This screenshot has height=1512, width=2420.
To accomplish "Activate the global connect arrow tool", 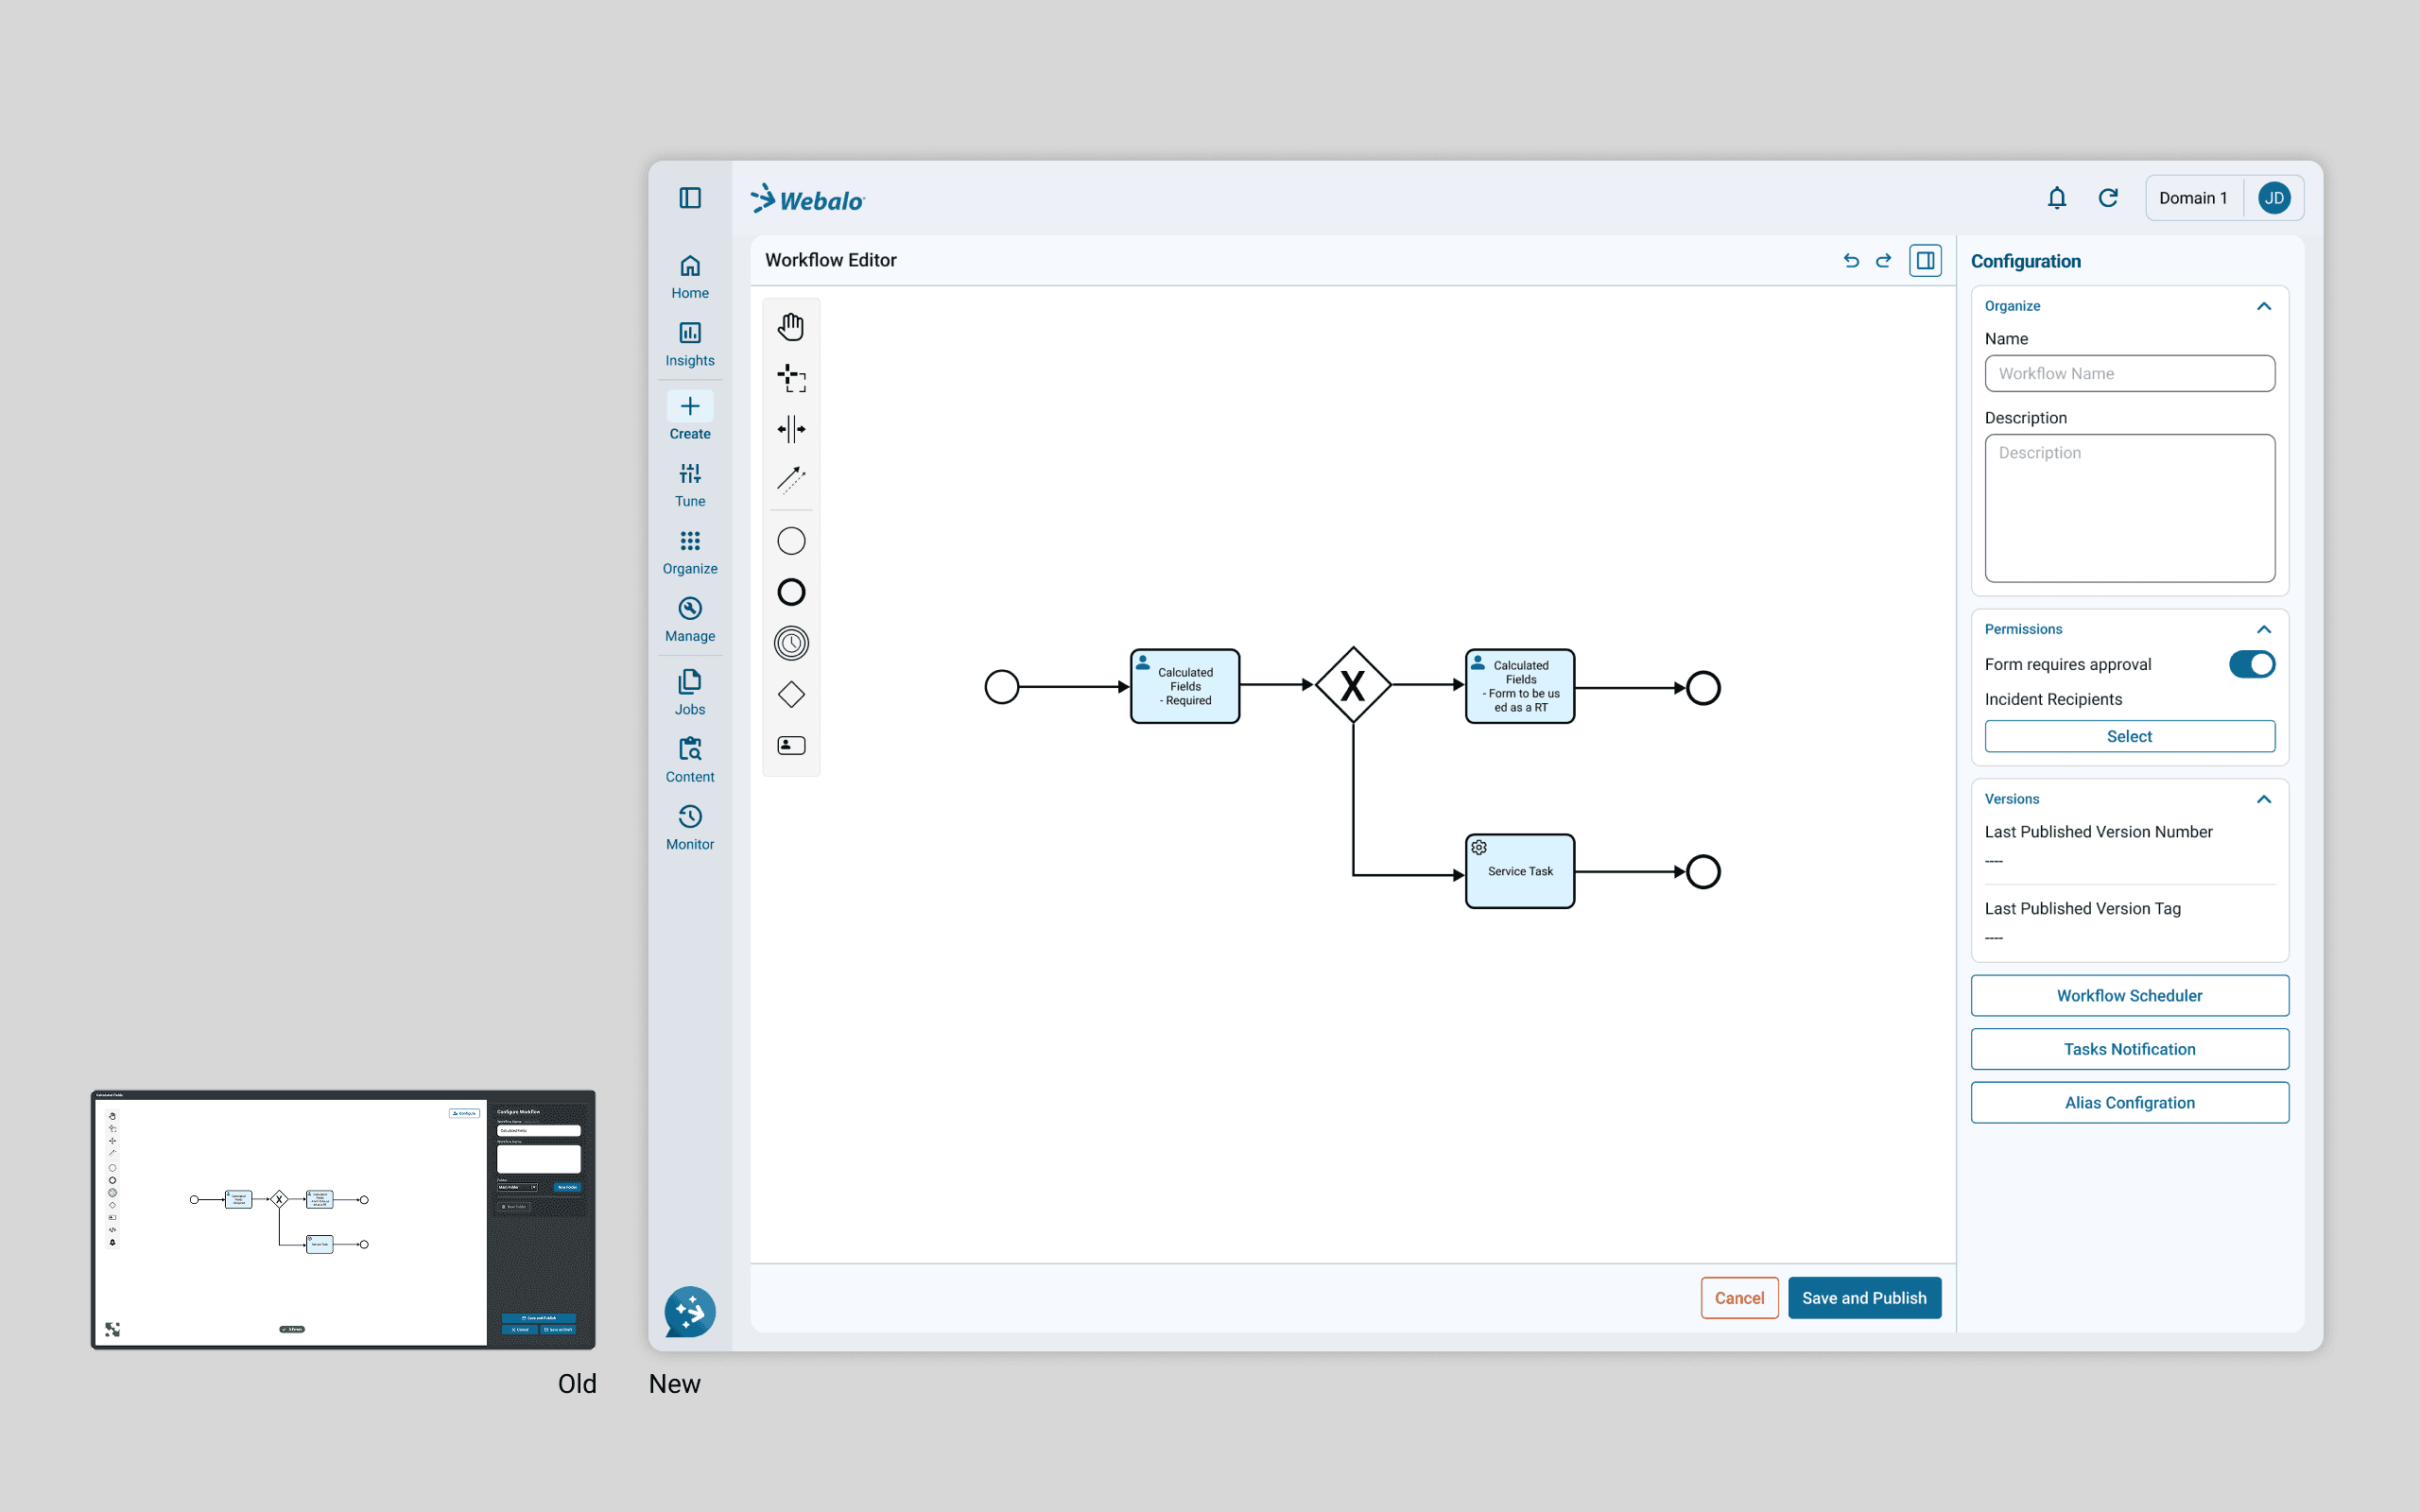I will [791, 479].
